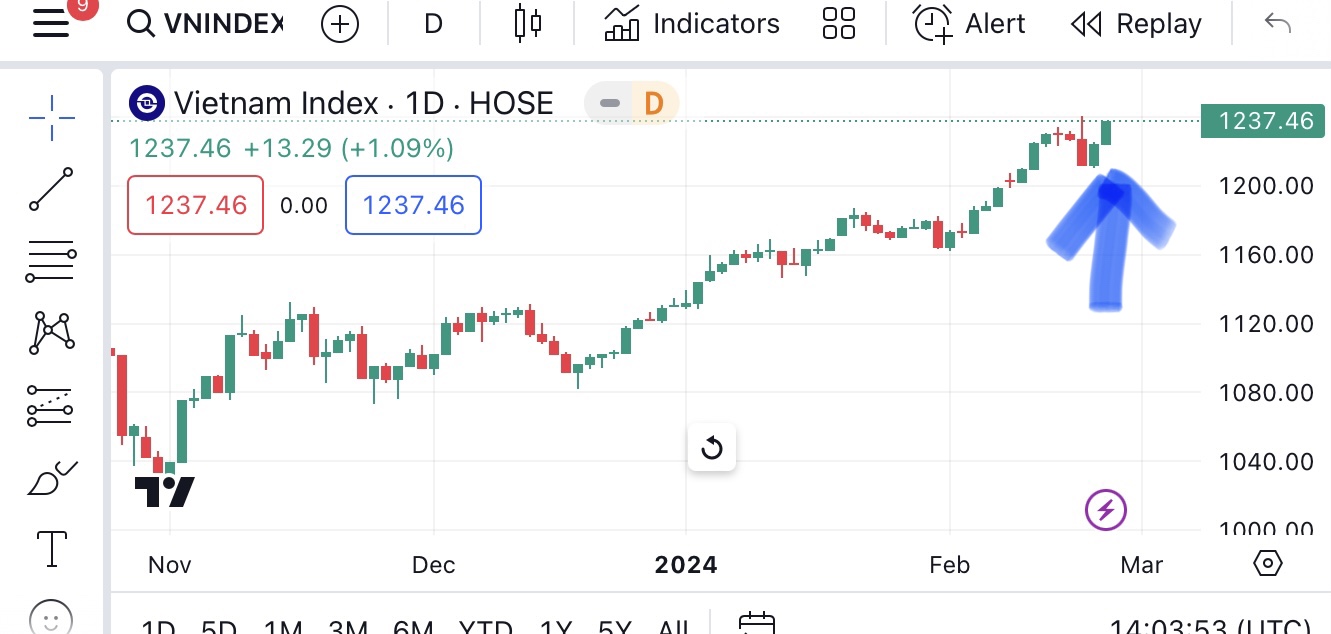The height and width of the screenshot is (634, 1331).
Task: Undo the last action with the arrow
Action: pyautogui.click(x=1278, y=24)
